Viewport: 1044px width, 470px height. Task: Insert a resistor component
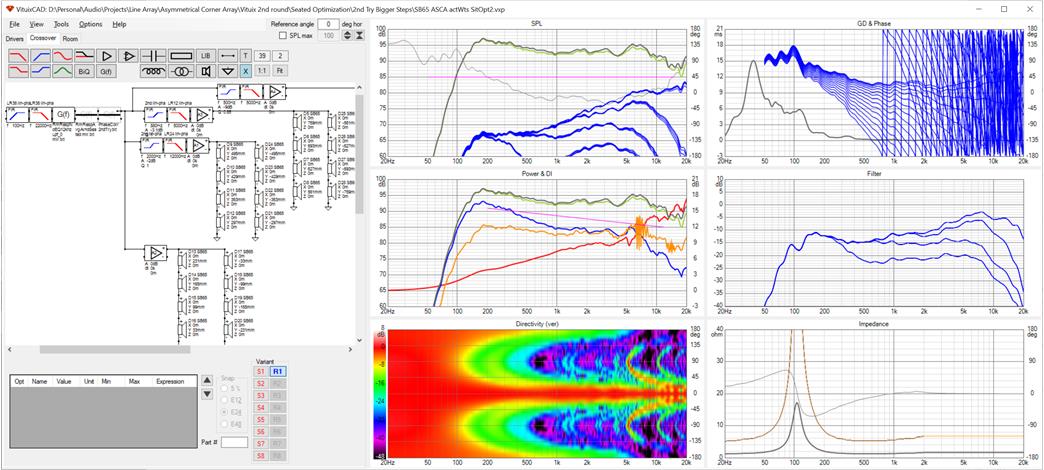coord(181,55)
